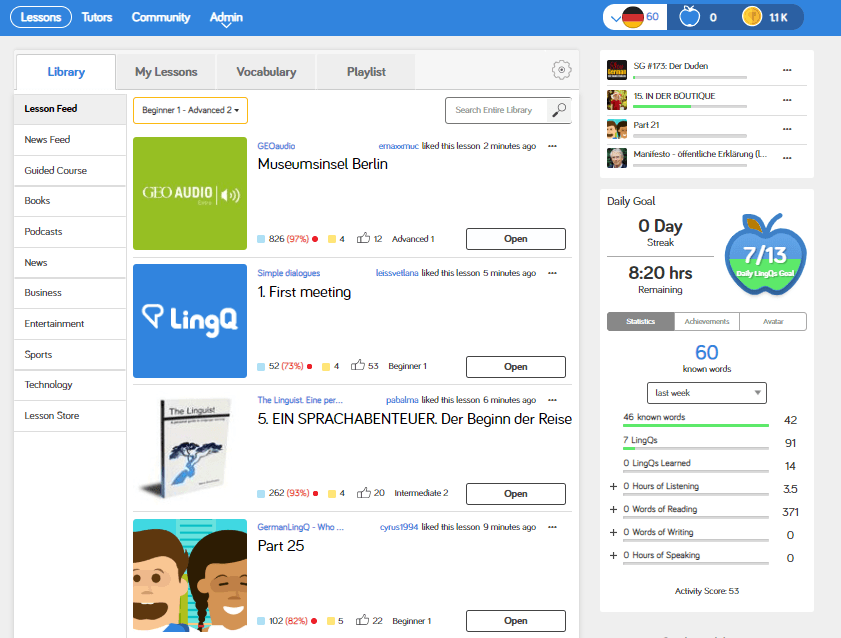Image resolution: width=841 pixels, height=638 pixels.
Task: Open the Tutors menu
Action: pyautogui.click(x=97, y=17)
